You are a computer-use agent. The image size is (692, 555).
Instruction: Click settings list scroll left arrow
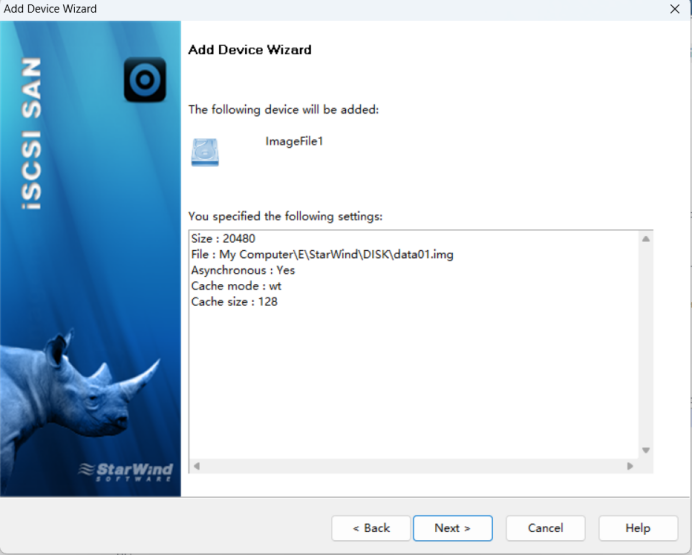197,466
